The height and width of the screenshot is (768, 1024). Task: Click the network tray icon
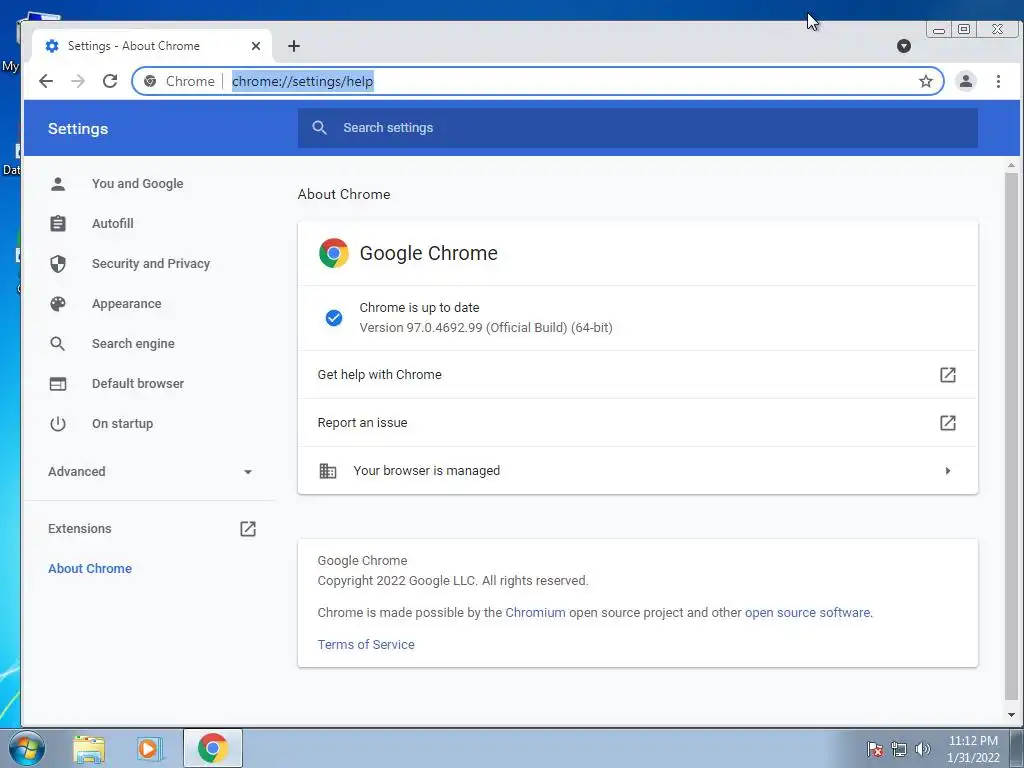(899, 749)
